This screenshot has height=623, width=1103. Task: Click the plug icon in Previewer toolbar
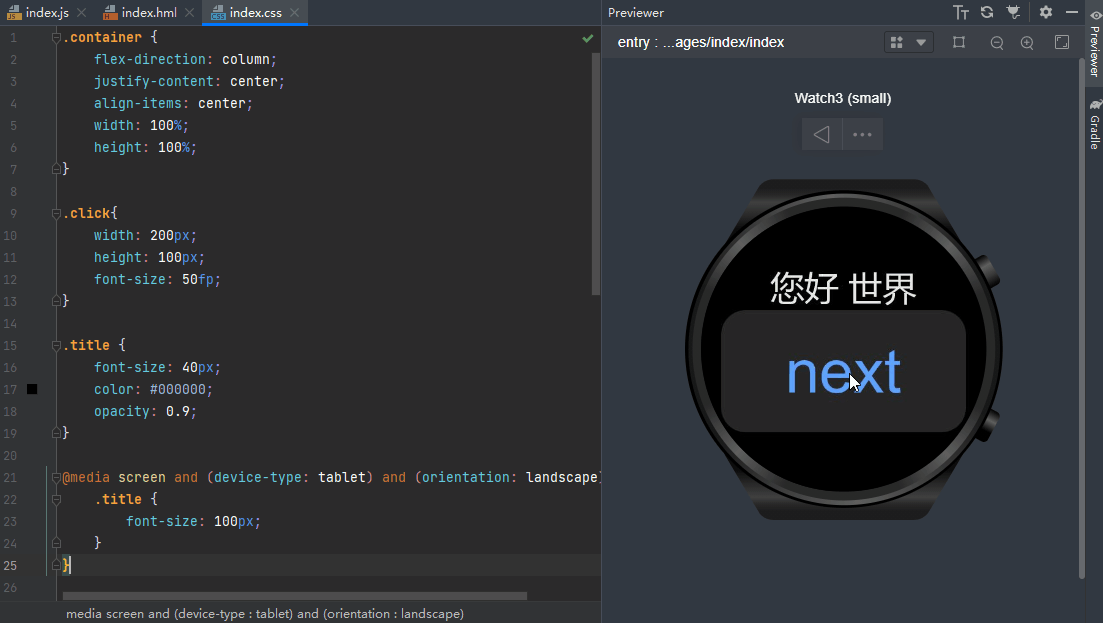(x=1013, y=12)
